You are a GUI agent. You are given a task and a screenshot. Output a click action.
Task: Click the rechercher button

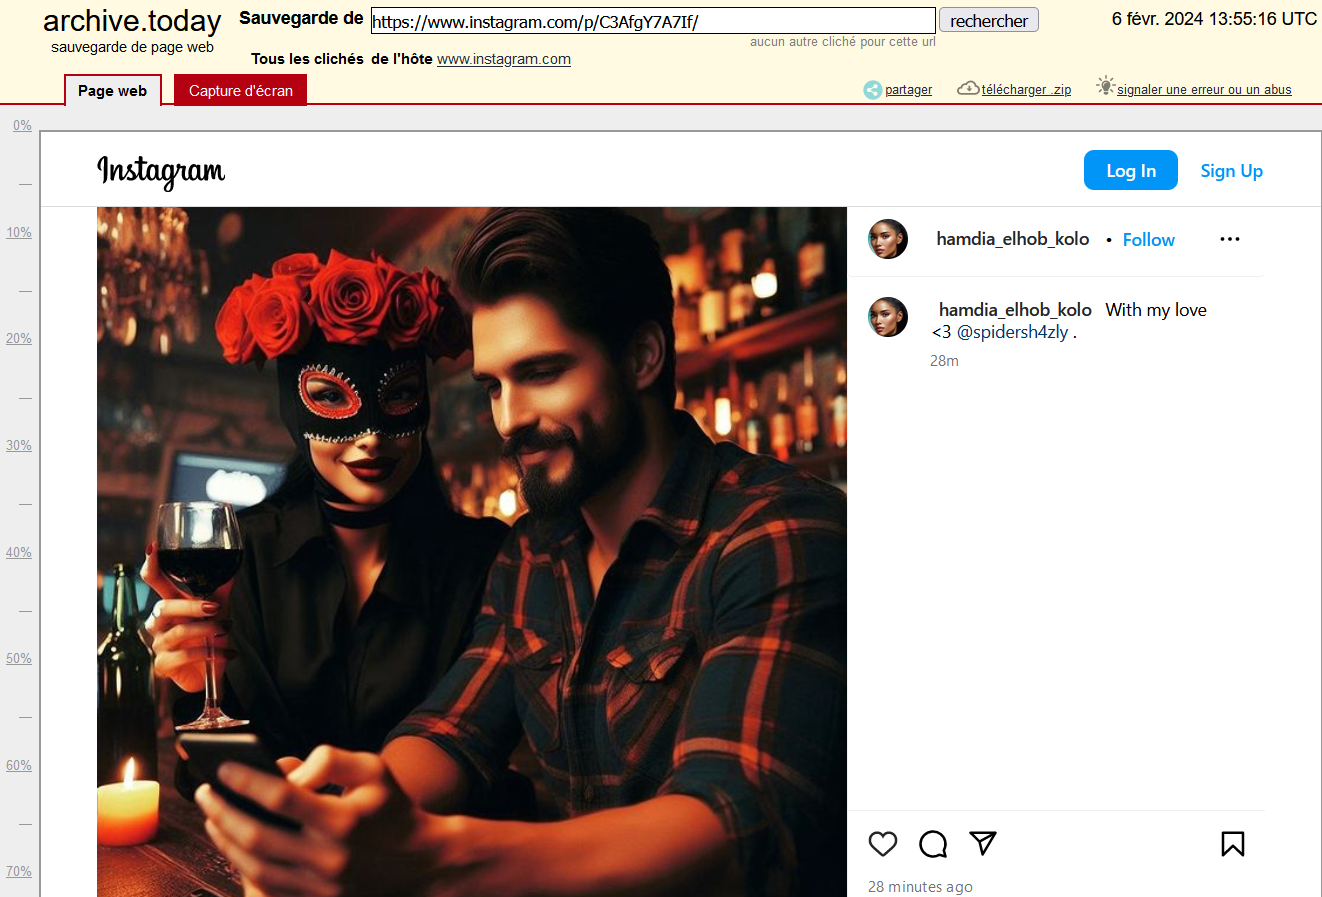988,21
